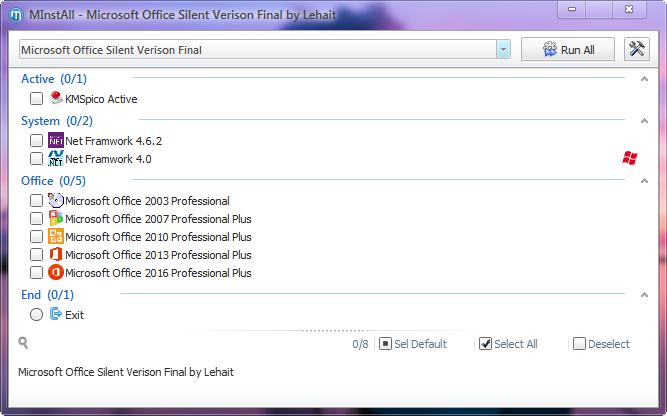Click the Office 2007 Professional Plus icon
Viewport: 667px width, 416px height.
point(56,218)
